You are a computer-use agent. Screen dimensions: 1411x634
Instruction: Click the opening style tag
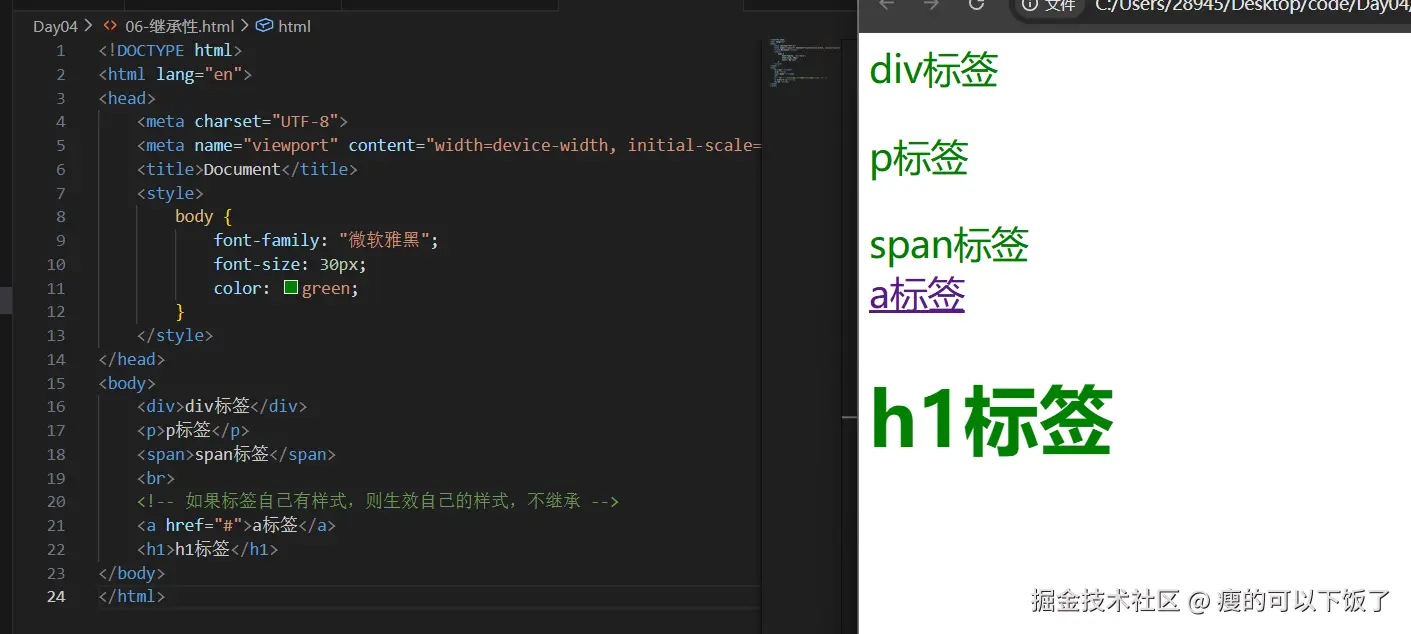170,193
